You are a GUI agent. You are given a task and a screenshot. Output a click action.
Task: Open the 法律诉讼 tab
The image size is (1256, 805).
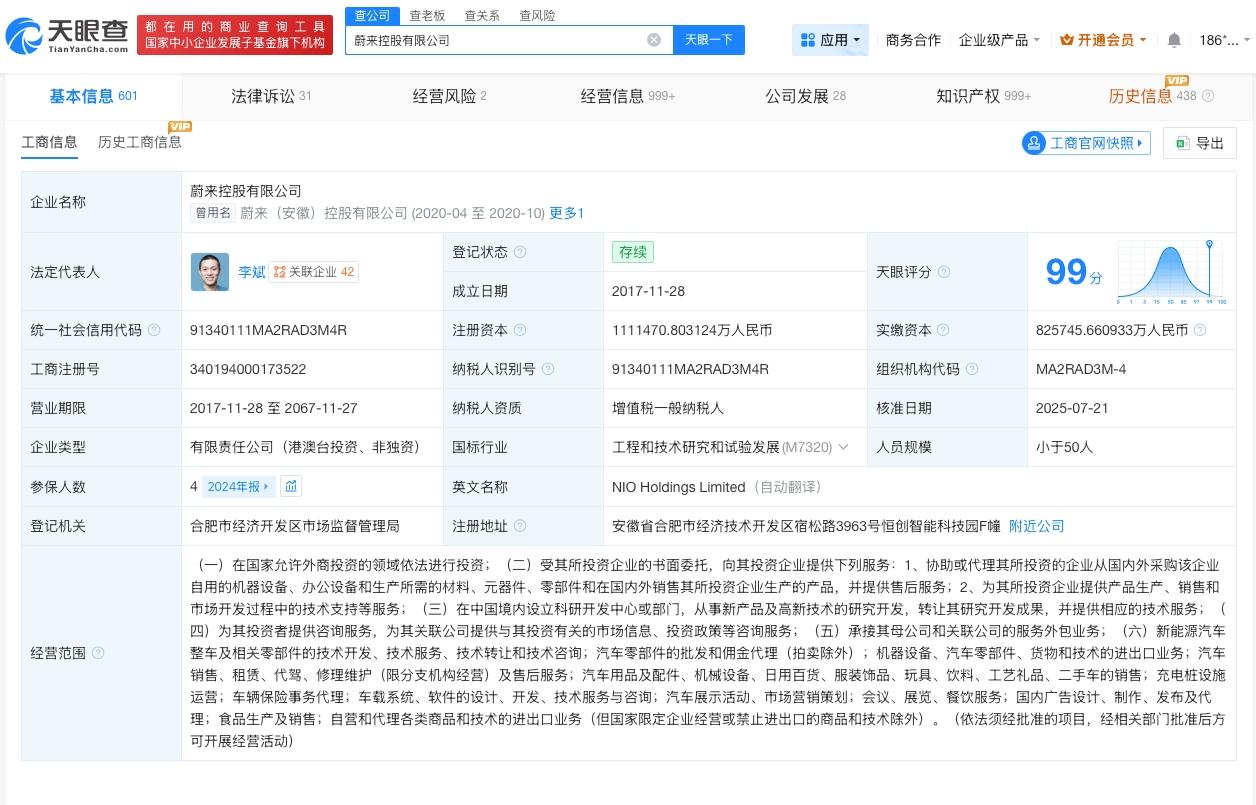pos(271,96)
